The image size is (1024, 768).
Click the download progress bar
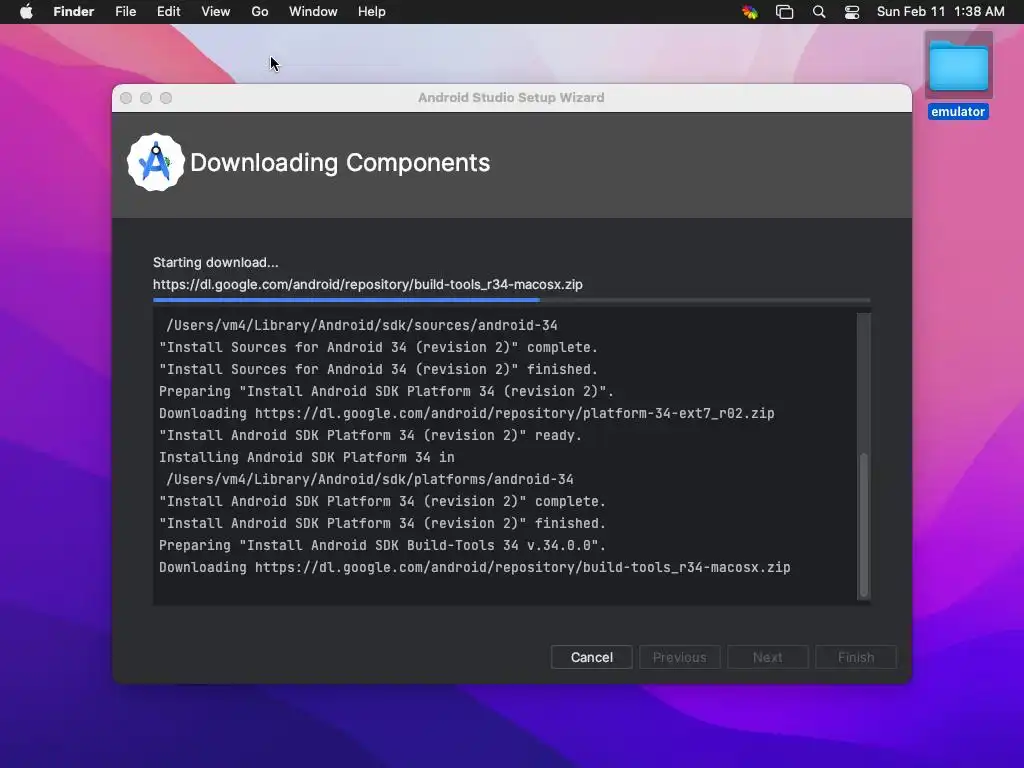click(x=511, y=300)
